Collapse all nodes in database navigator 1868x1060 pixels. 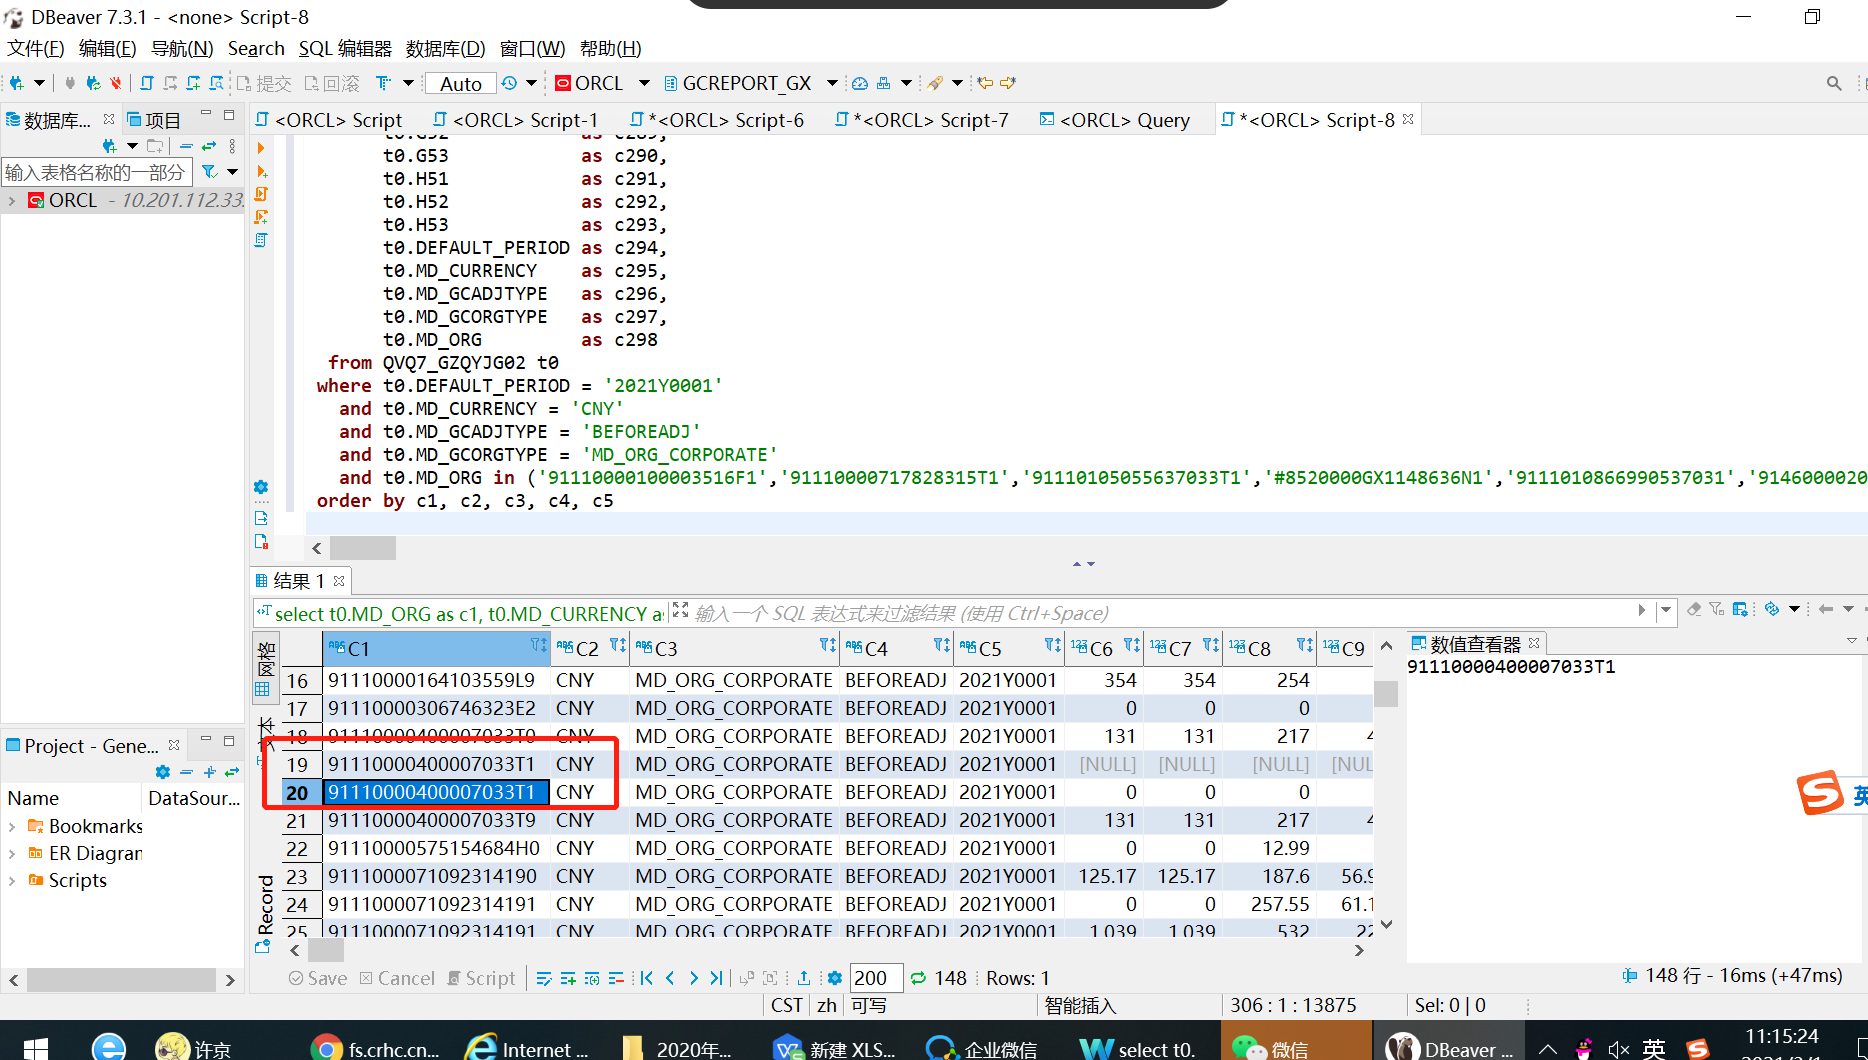coord(186,146)
